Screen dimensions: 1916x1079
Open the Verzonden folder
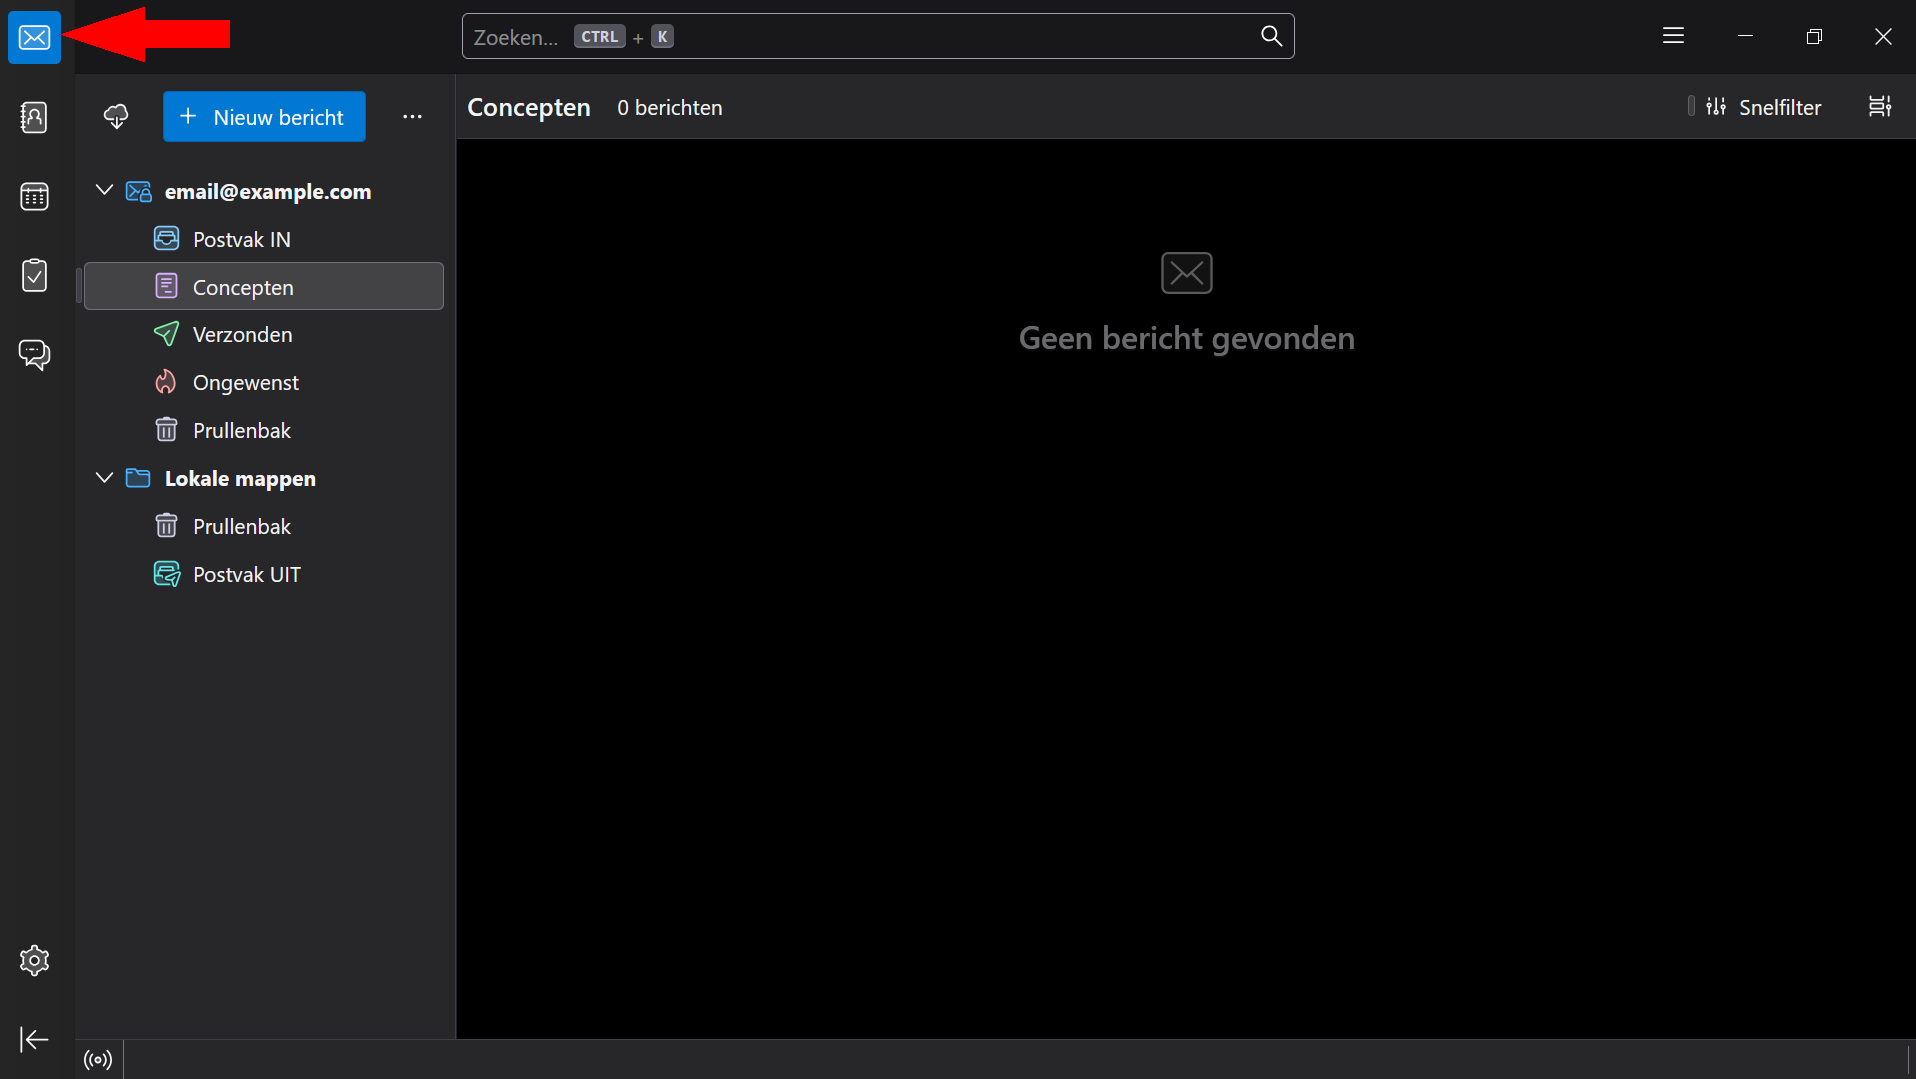tap(242, 335)
